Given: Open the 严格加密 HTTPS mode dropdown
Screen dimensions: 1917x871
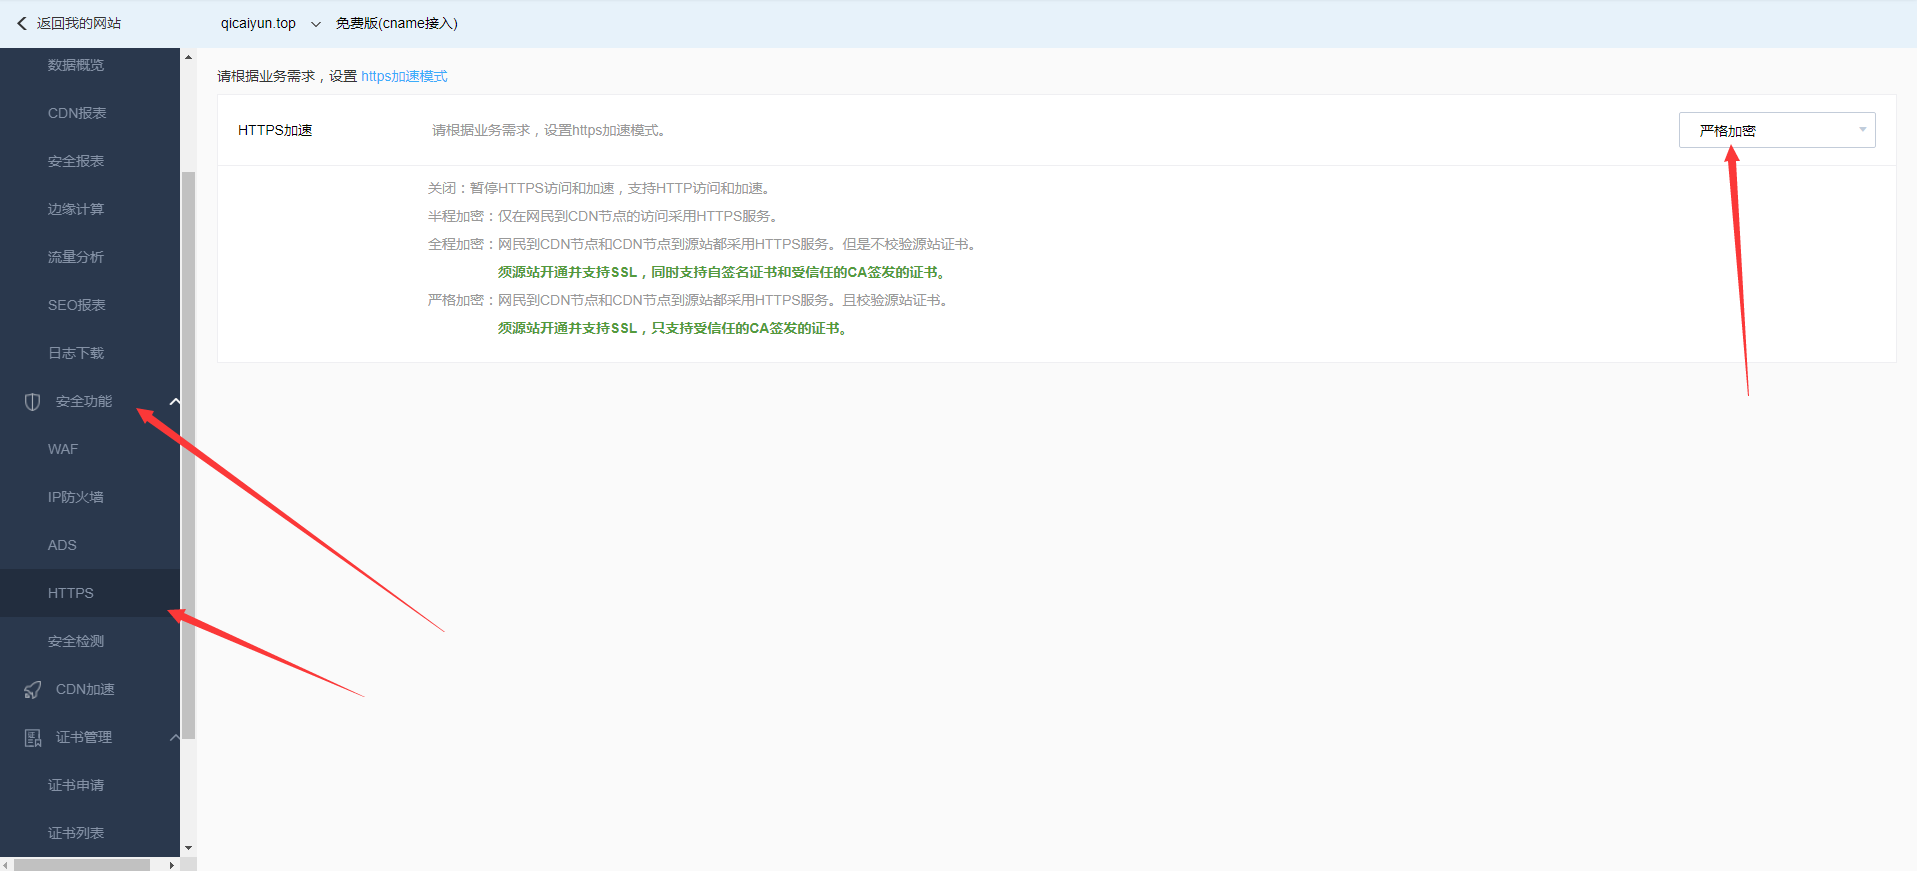Looking at the screenshot, I should 1776,130.
